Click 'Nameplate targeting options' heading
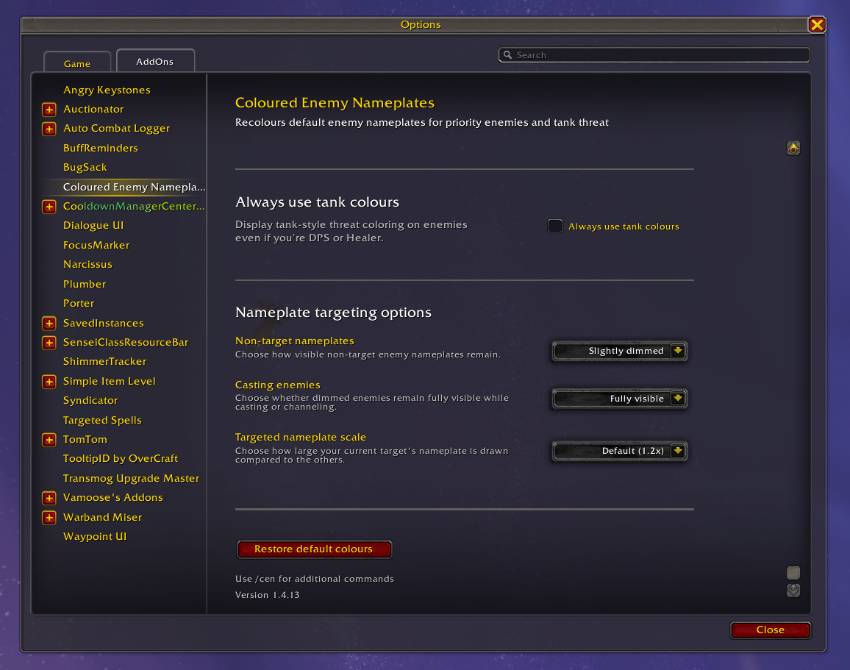The height and width of the screenshot is (670, 850). point(333,313)
